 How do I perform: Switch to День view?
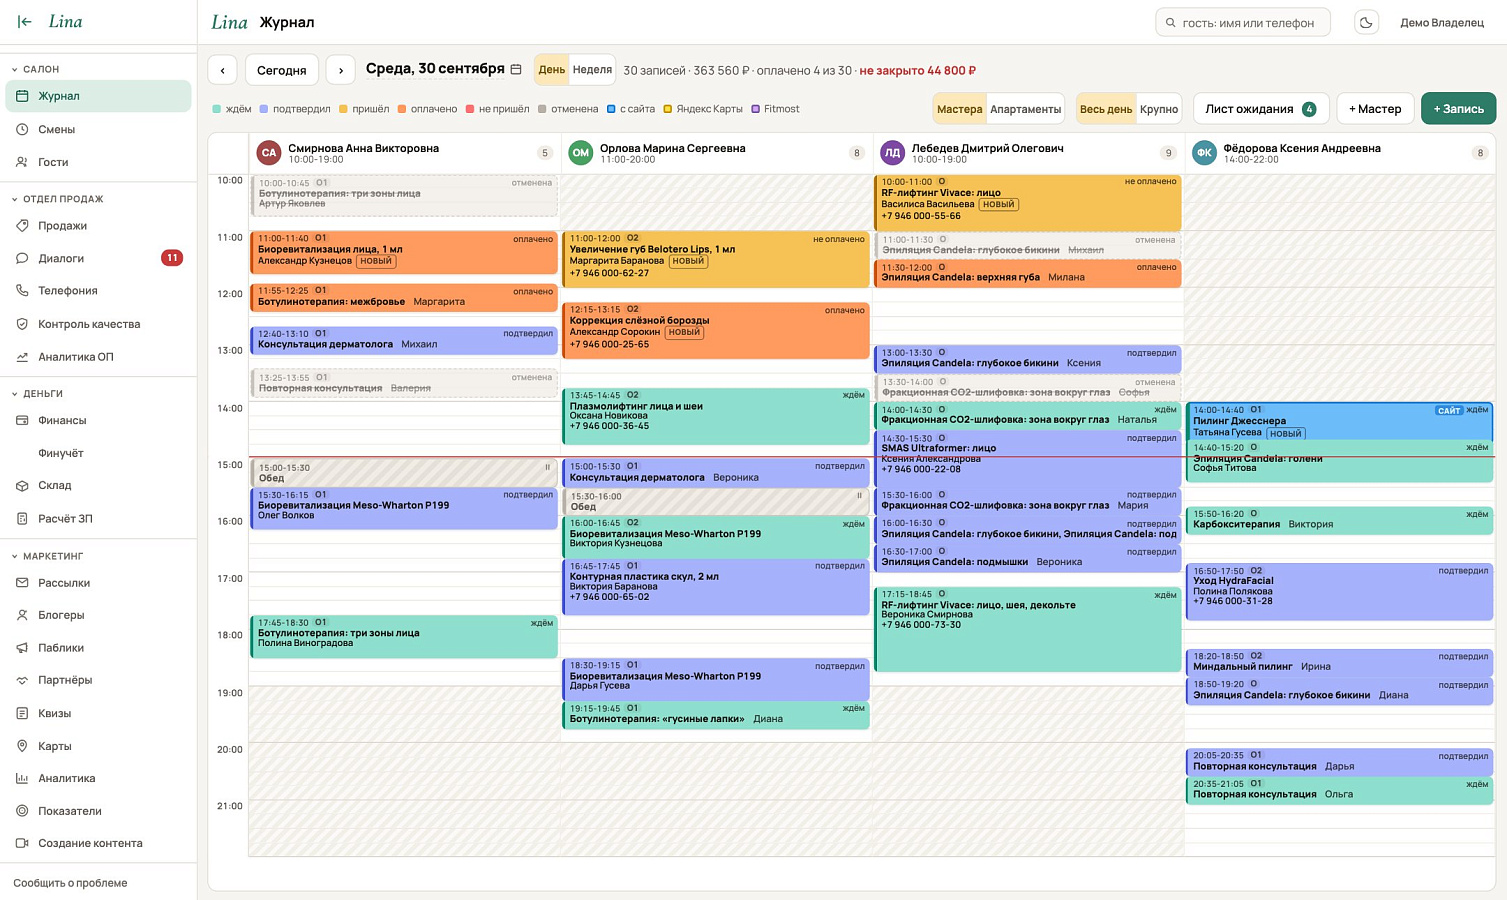[552, 70]
